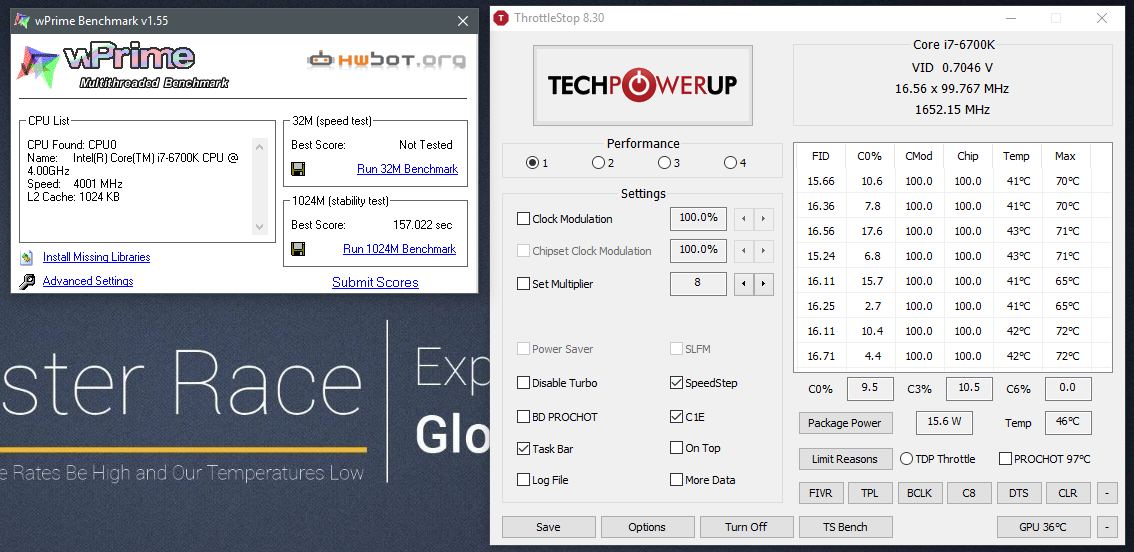Screen dimensions: 1134x552
Task: Decrease Clock Modulation with left arrow
Action: (x=743, y=219)
